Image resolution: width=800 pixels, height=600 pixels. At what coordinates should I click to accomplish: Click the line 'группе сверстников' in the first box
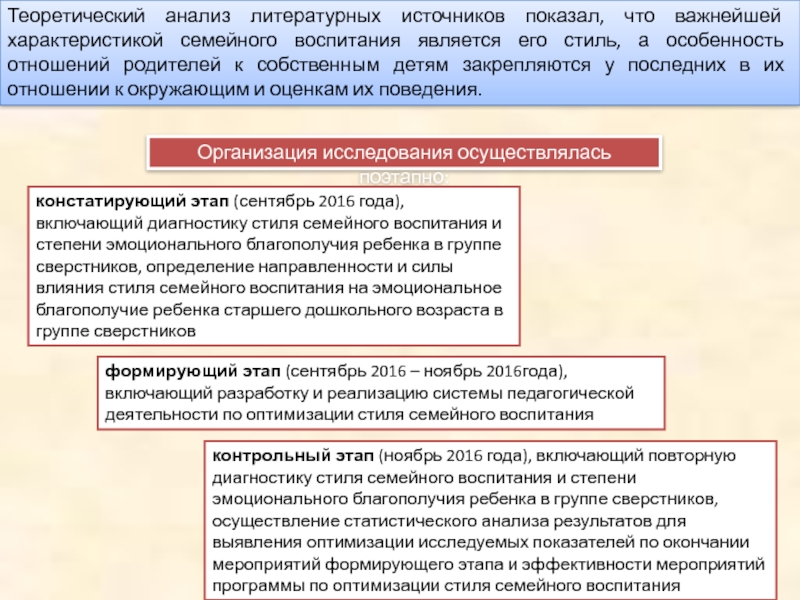pos(116,332)
